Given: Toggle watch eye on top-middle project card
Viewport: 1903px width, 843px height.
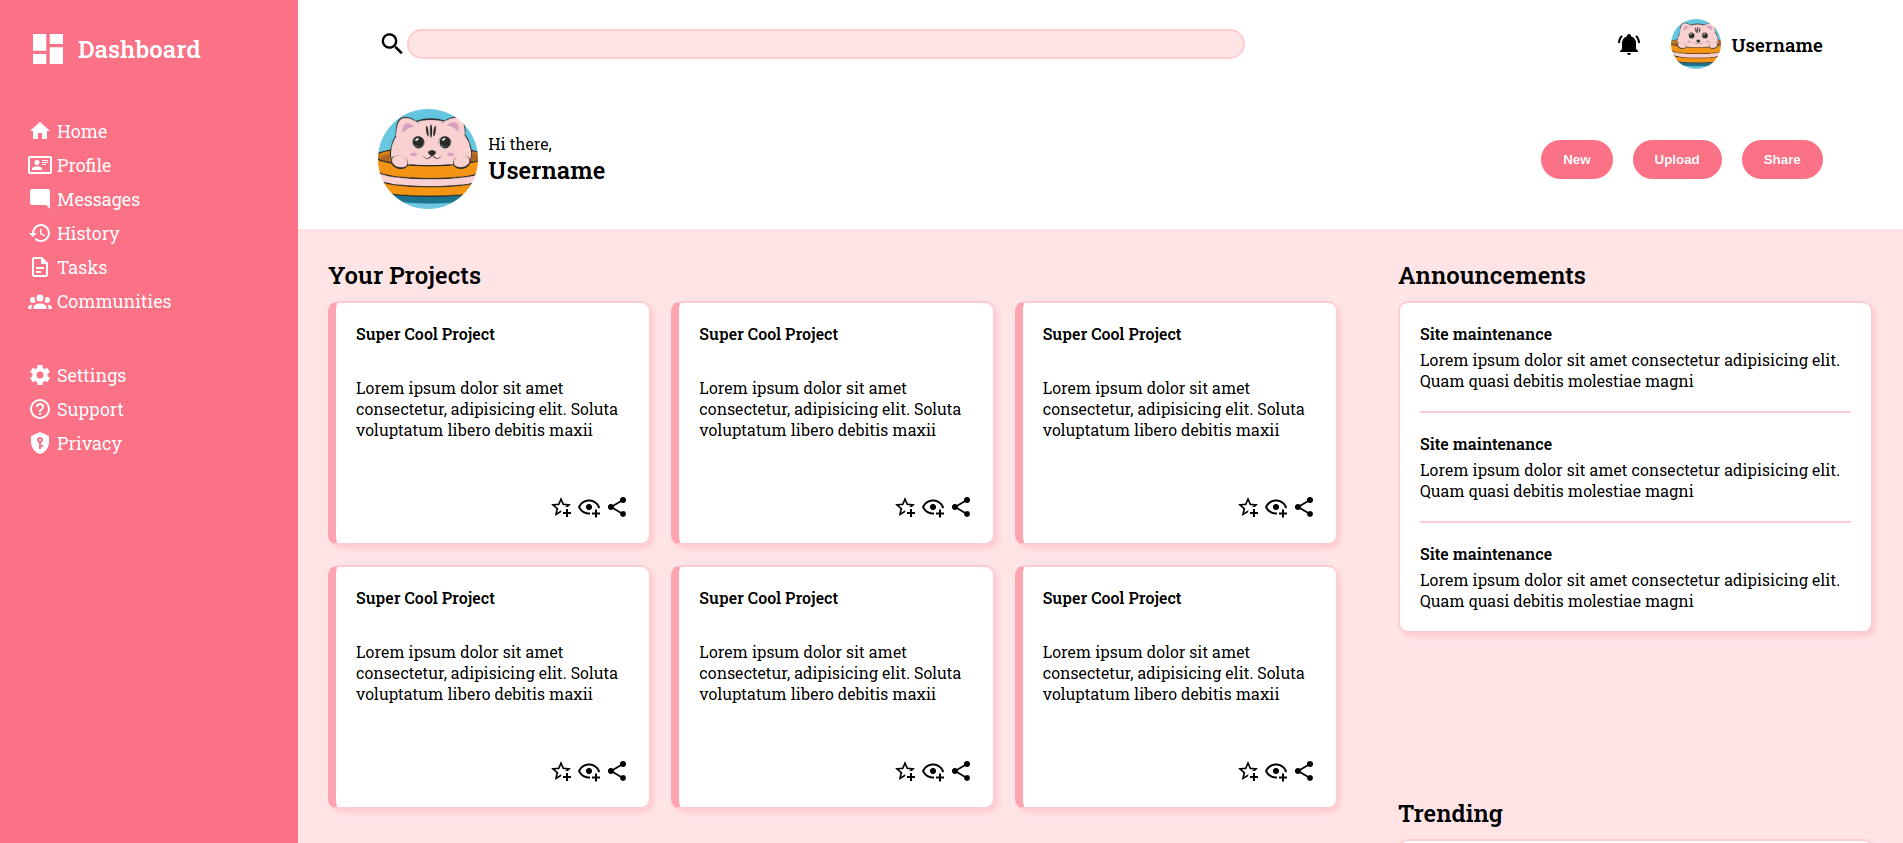Looking at the screenshot, I should coord(933,508).
